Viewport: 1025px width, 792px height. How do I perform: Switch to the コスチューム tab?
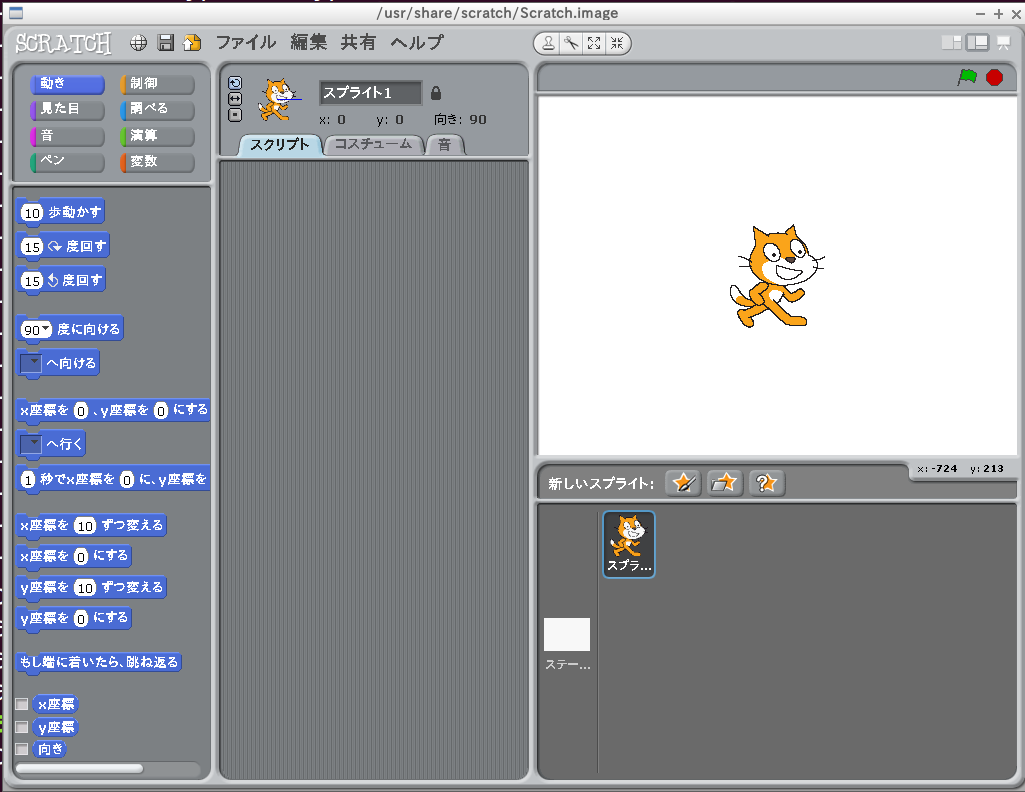click(373, 144)
